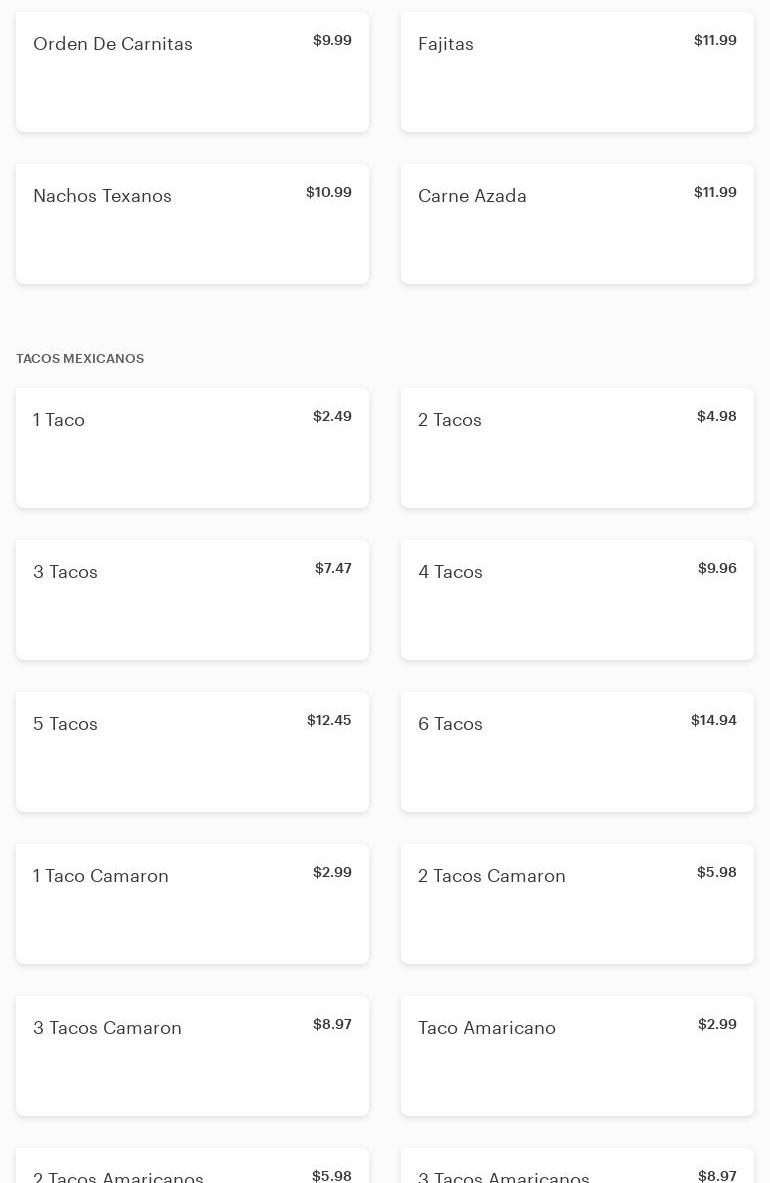Open the 6 Tacos item
The width and height of the screenshot is (770, 1183).
[x=577, y=752]
